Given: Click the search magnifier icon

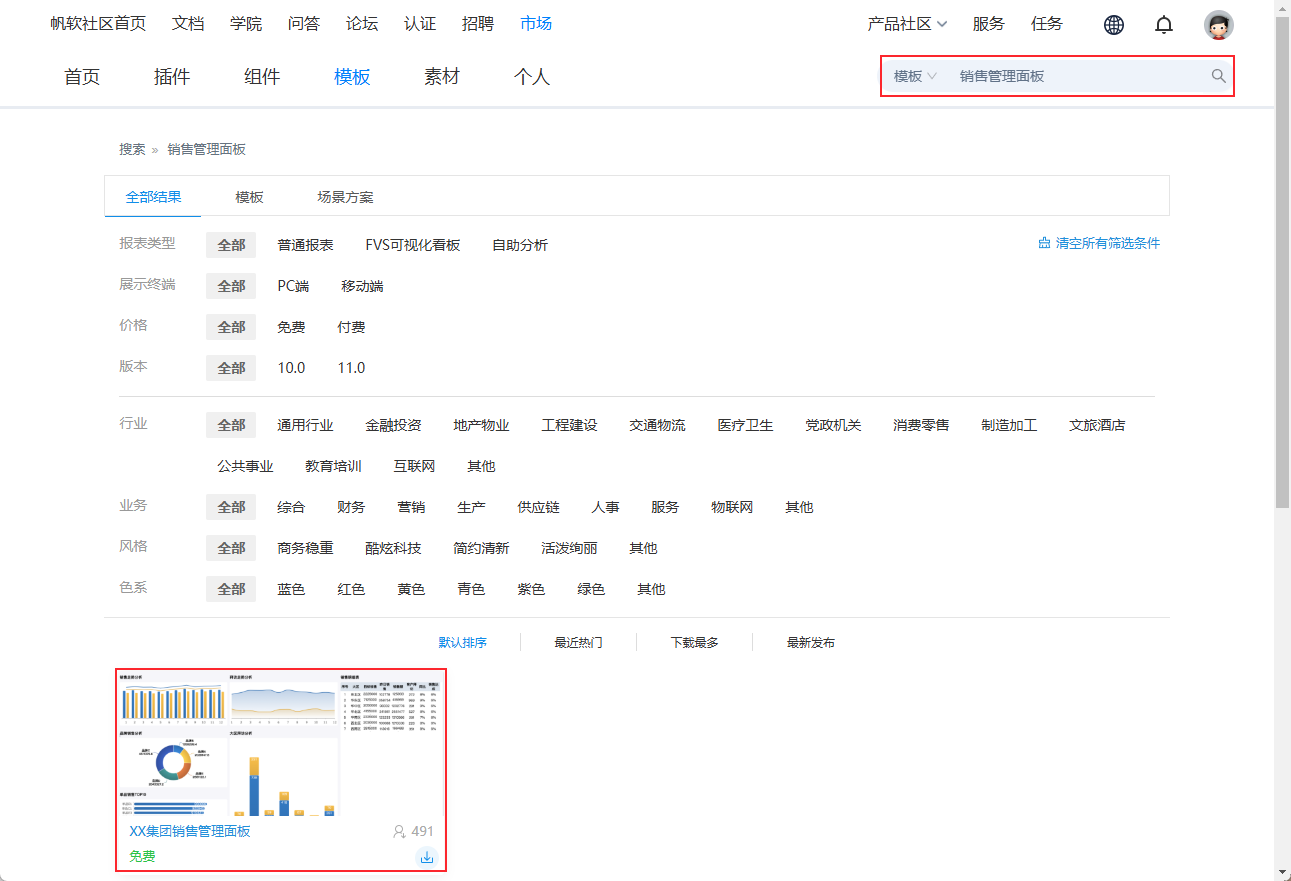Looking at the screenshot, I should (x=1218, y=76).
